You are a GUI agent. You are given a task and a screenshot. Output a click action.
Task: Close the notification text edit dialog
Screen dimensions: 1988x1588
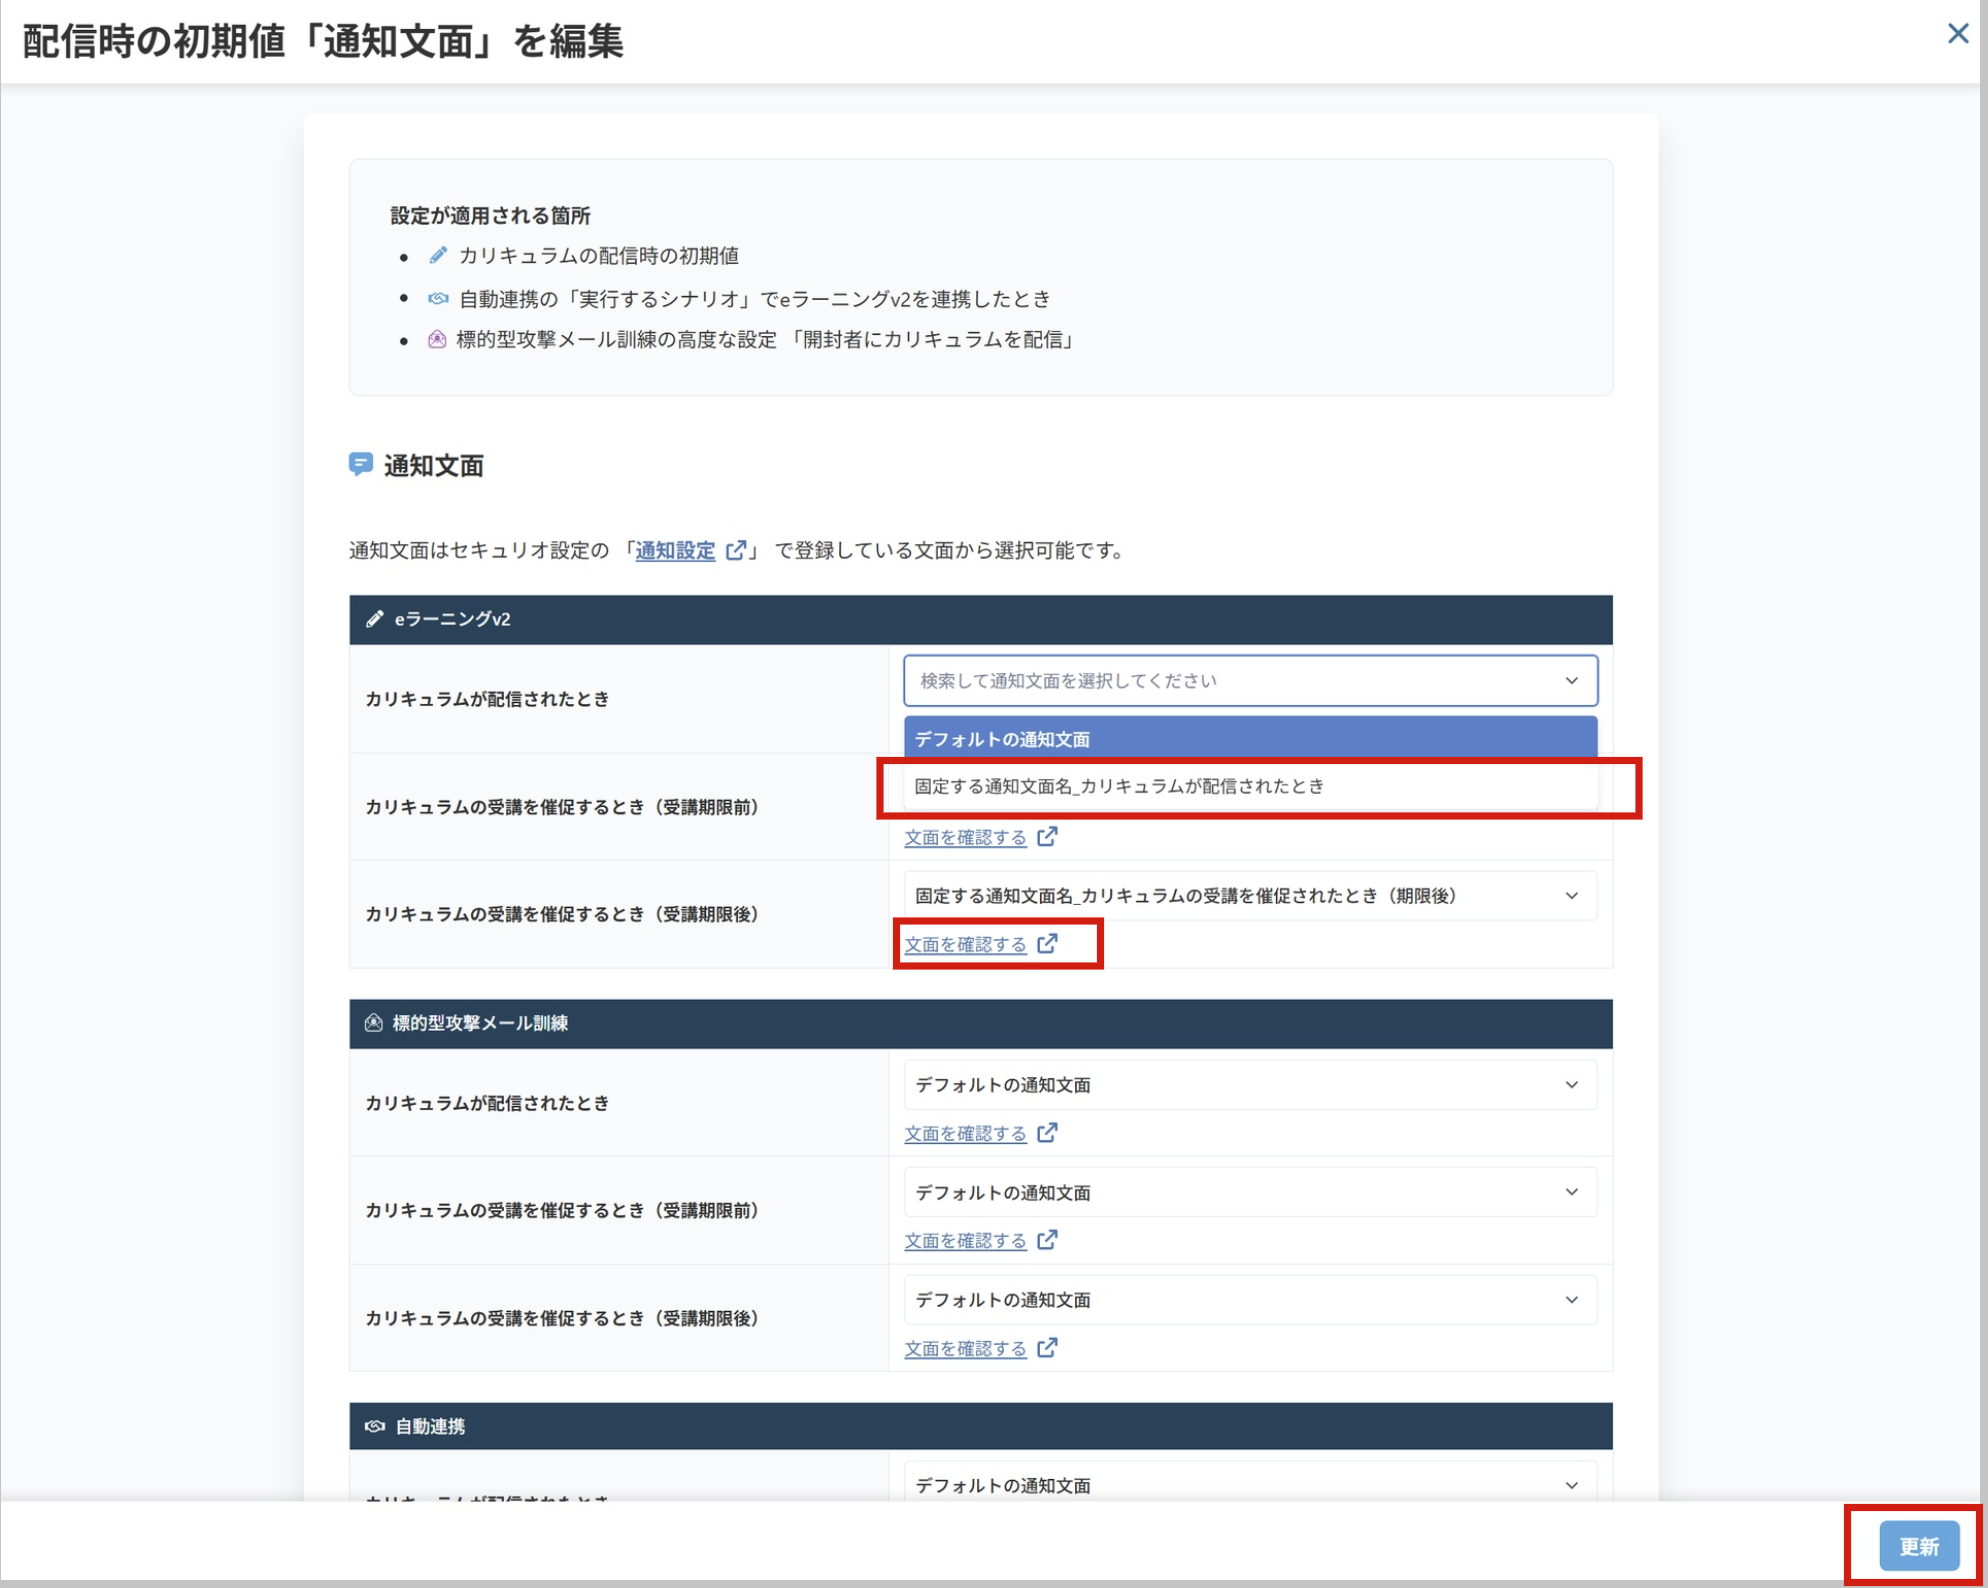1957,34
